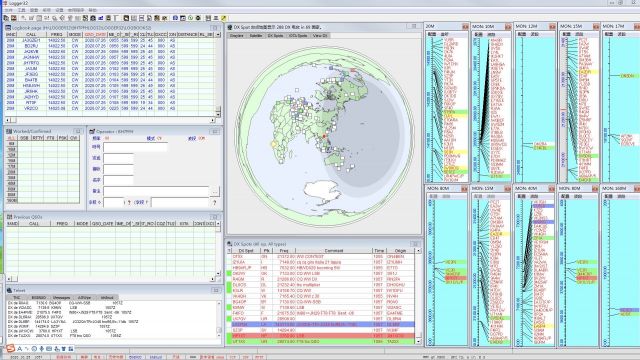640x360 pixels.
Task: Select the AGWpe tab in the Telnet window
Action: click(x=84, y=298)
